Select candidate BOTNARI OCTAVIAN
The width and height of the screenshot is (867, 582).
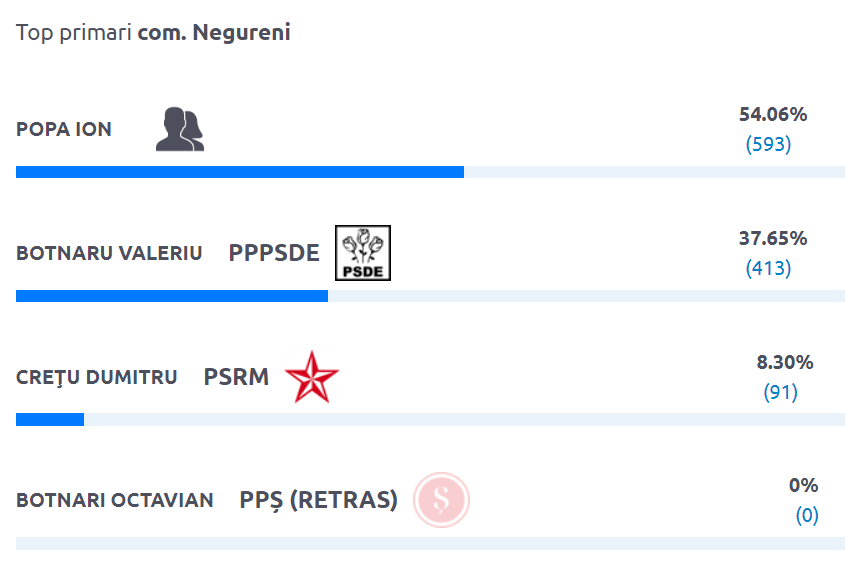click(x=114, y=500)
